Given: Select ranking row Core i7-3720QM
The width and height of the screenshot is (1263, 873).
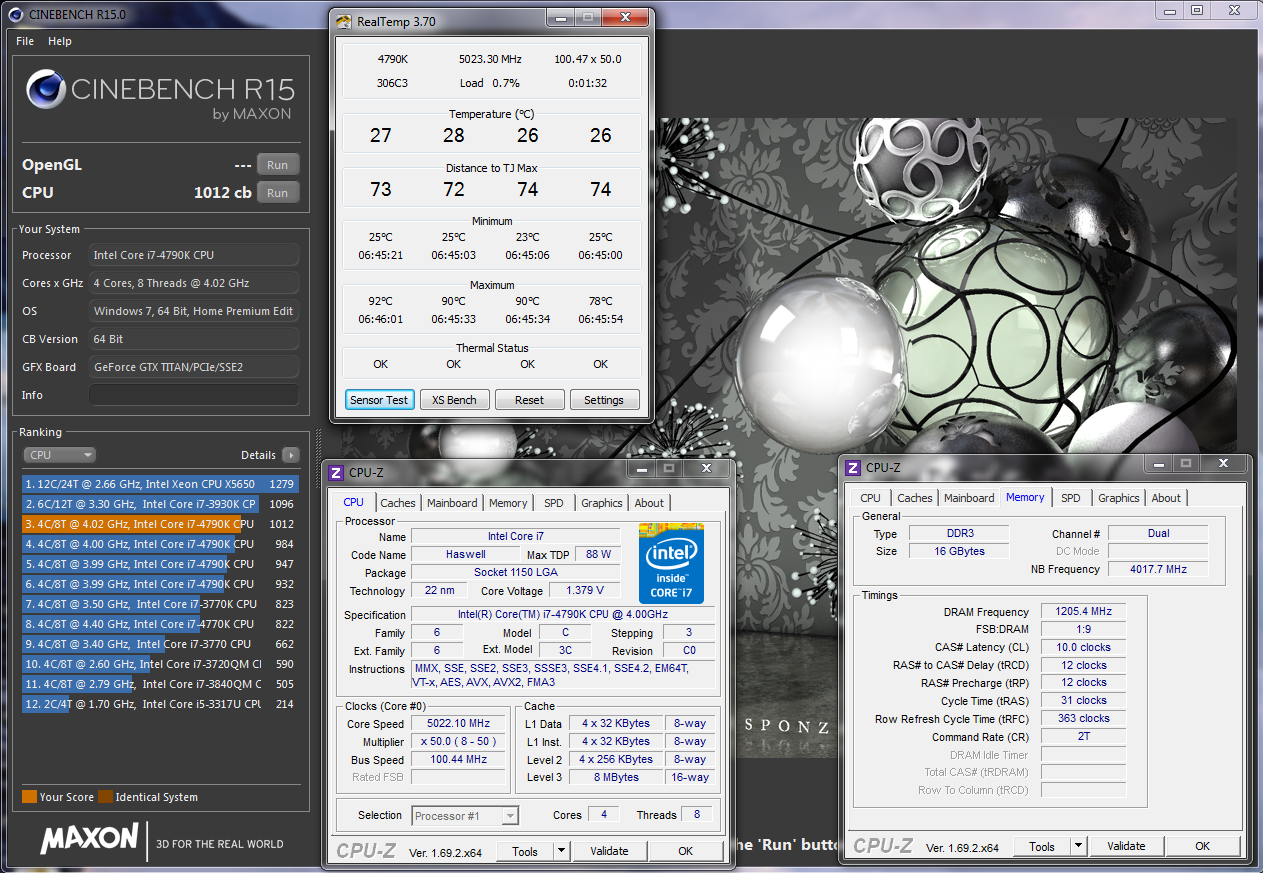Looking at the screenshot, I should point(160,664).
